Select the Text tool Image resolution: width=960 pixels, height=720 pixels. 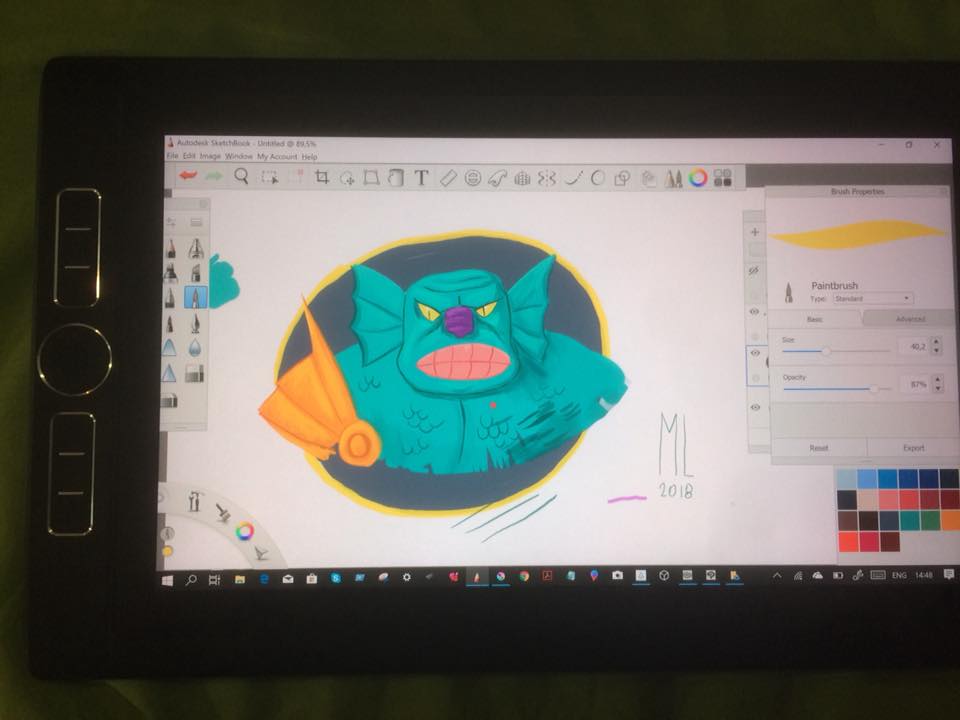tap(421, 178)
